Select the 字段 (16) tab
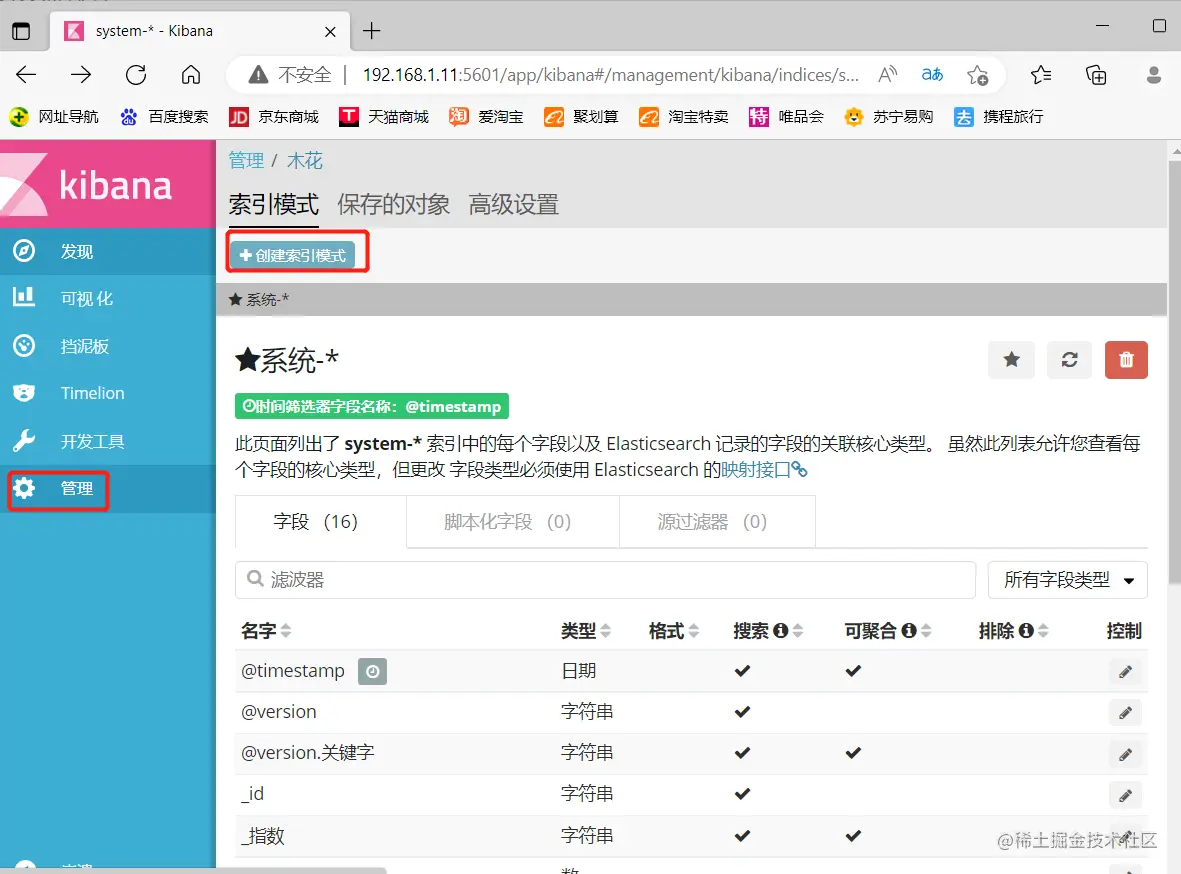 320,521
